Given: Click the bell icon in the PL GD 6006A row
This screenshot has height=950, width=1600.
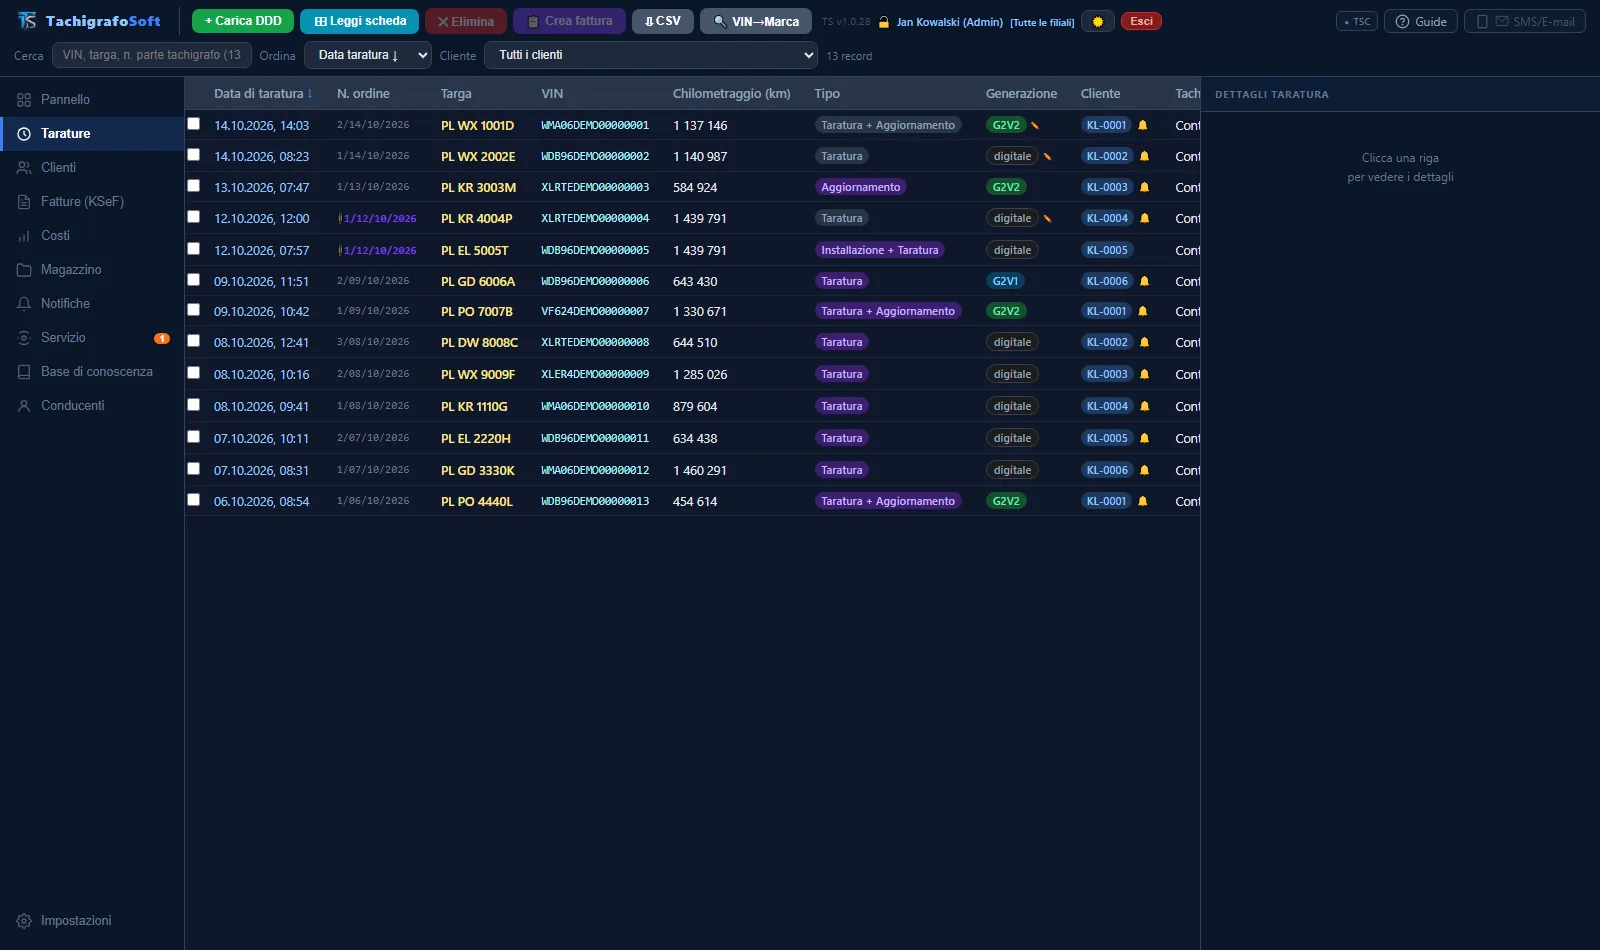Looking at the screenshot, I should click(1145, 281).
